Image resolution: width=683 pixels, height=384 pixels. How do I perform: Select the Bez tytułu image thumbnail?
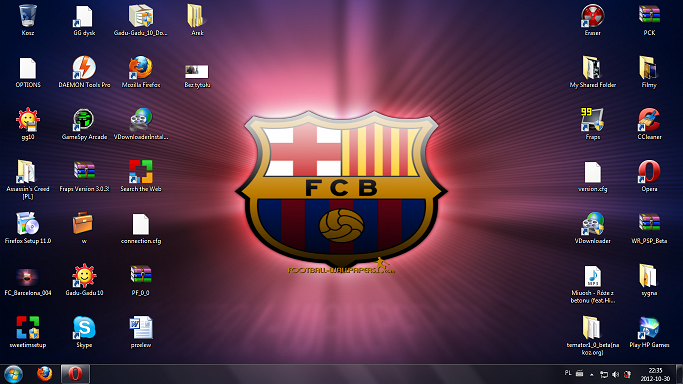tap(197, 72)
